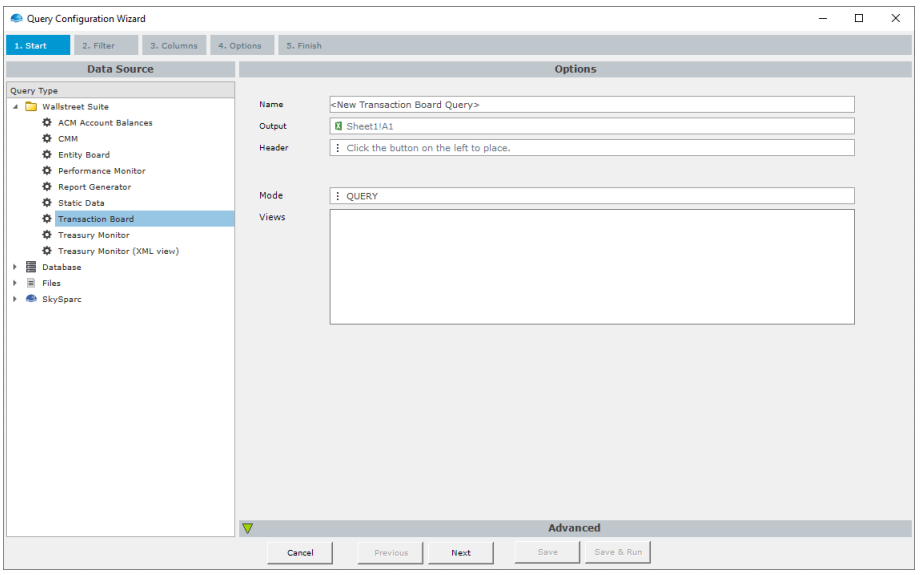Proceed with the Next button
921x575 pixels.
(461, 553)
